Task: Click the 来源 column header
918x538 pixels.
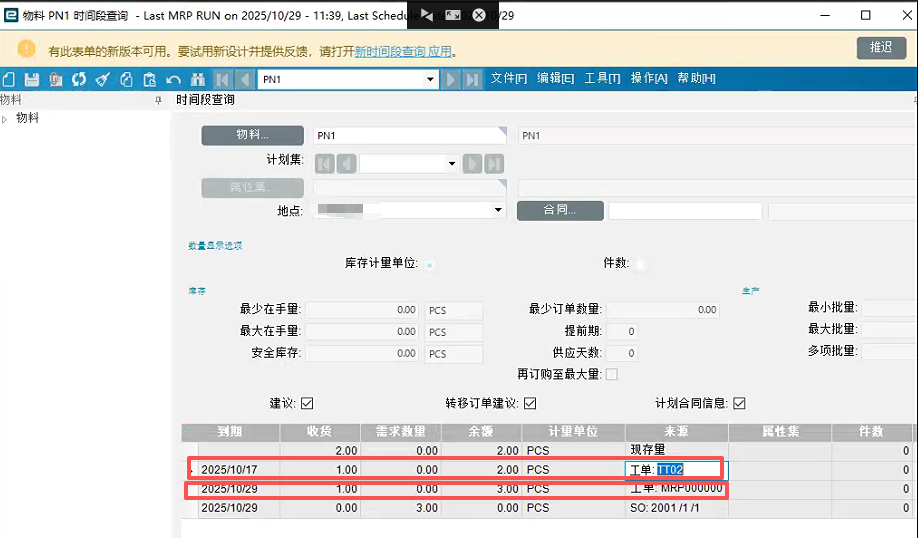Action: 676,431
